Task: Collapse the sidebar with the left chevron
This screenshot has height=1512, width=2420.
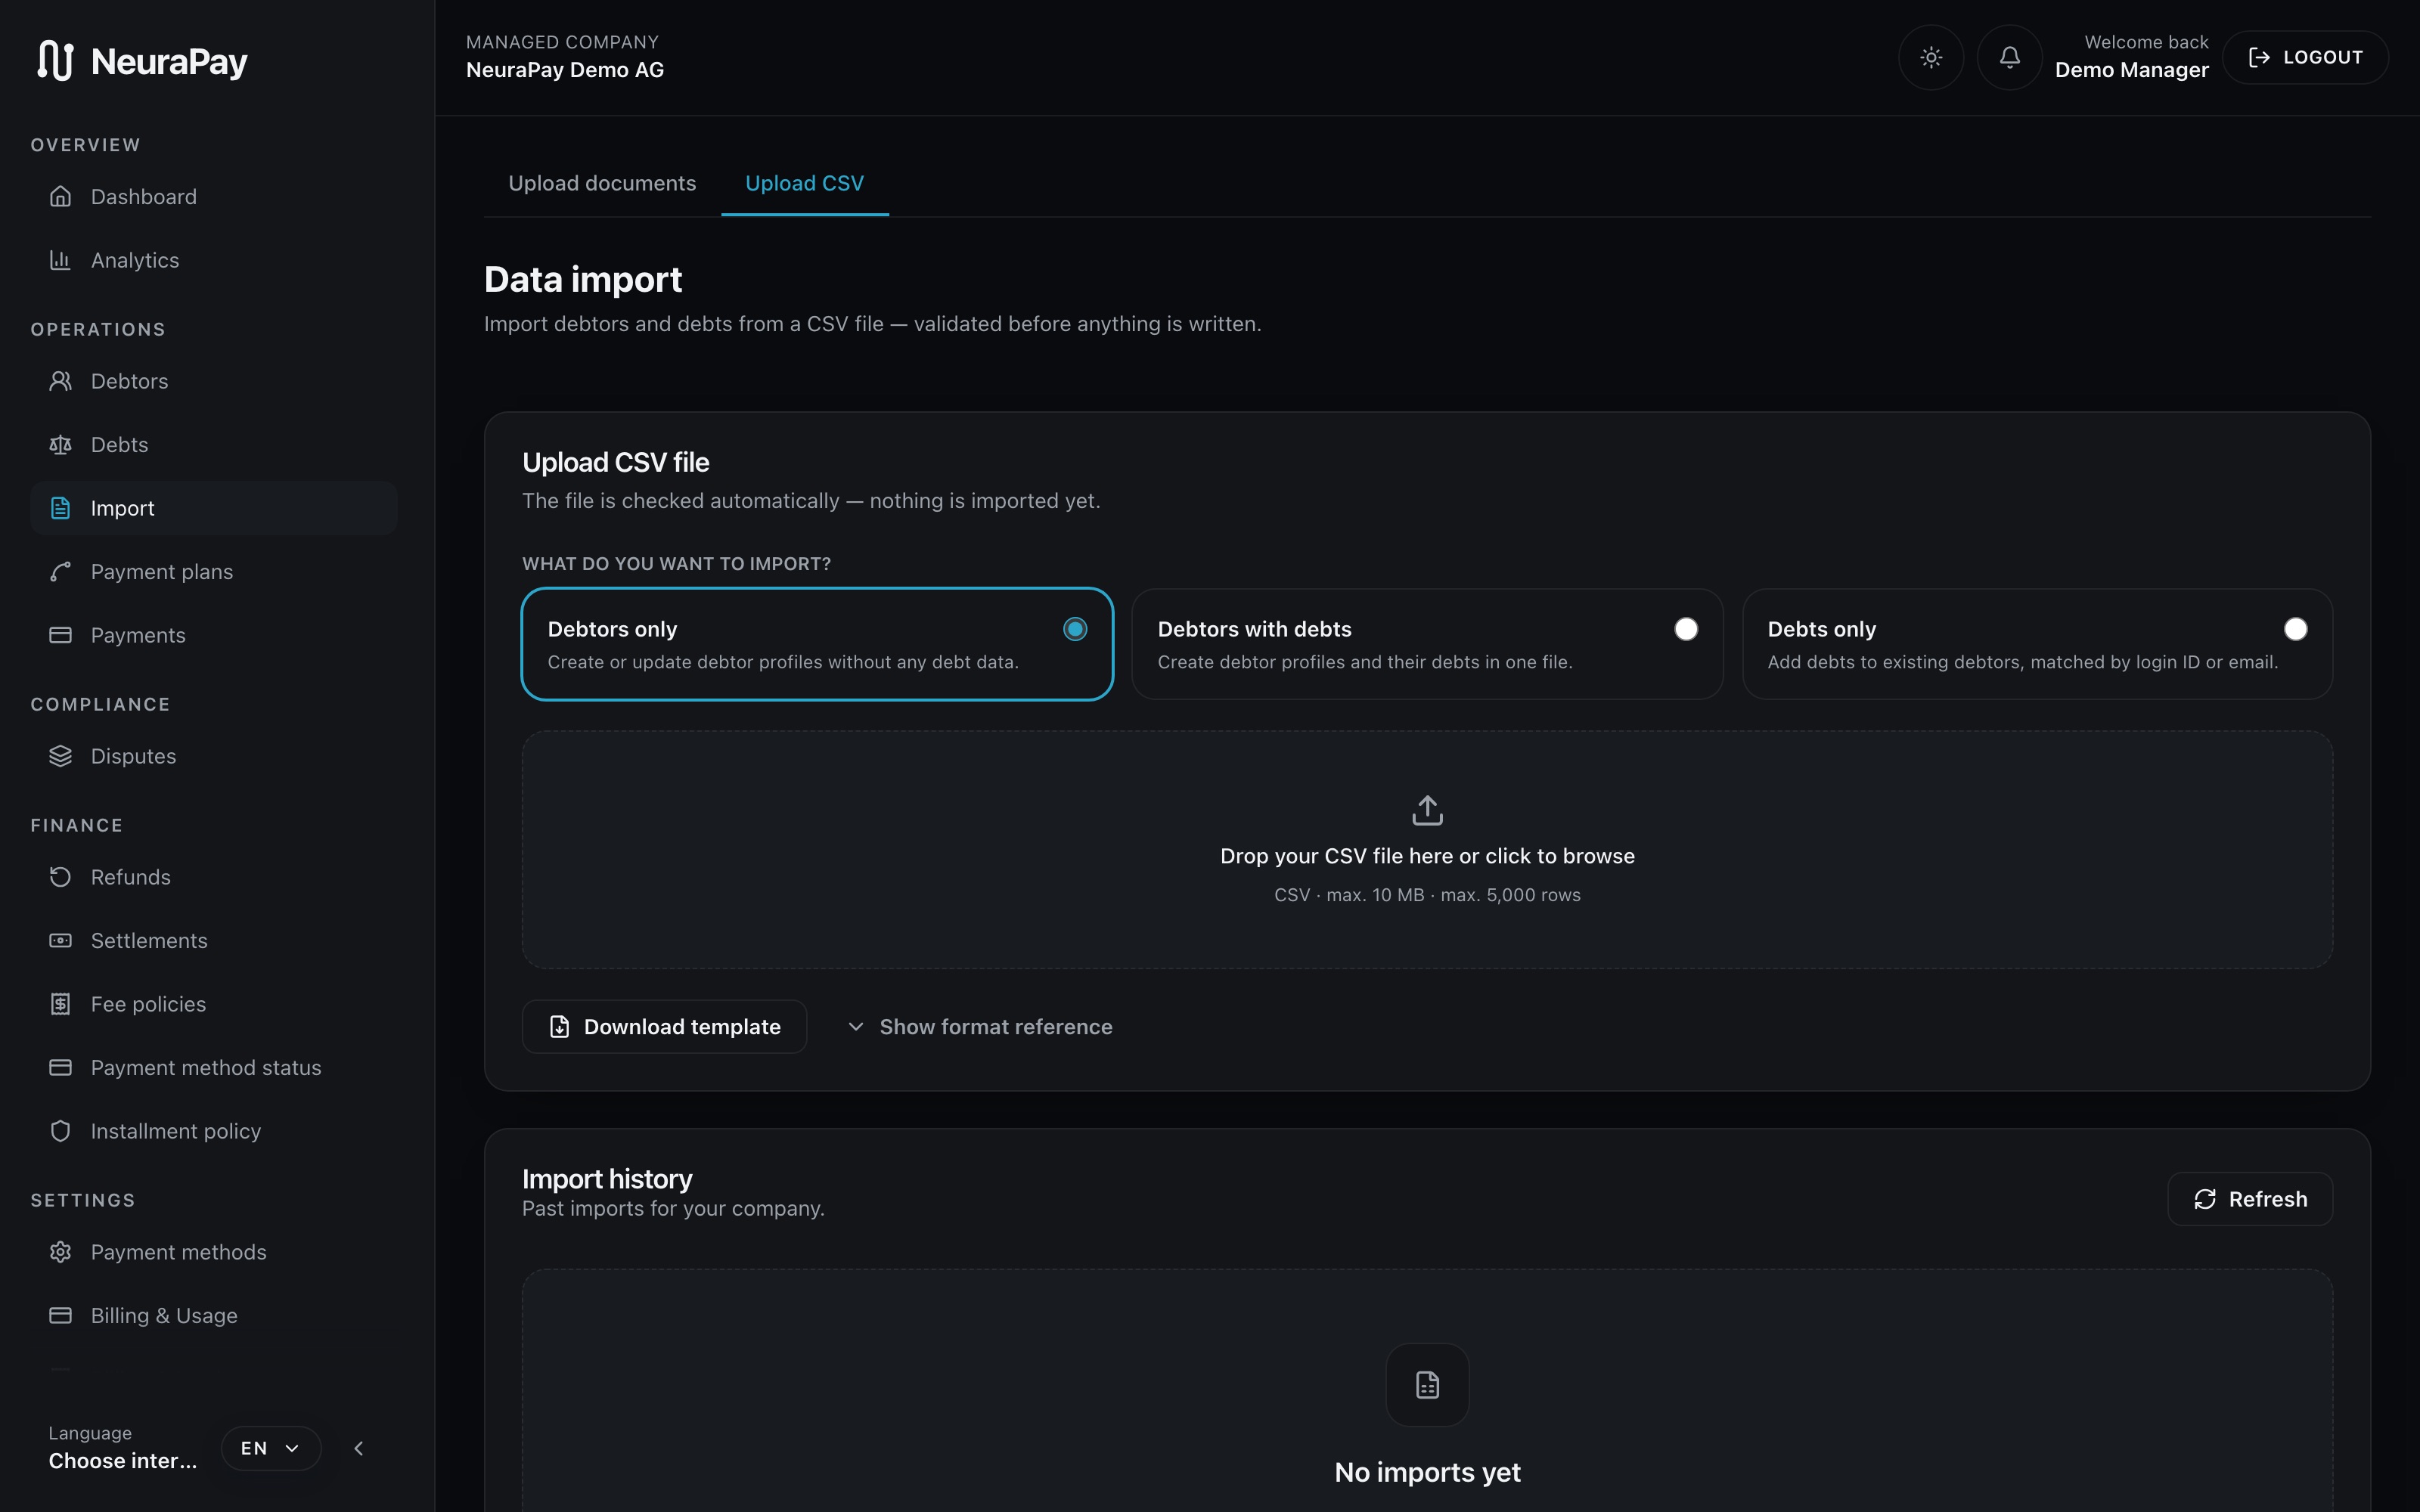Action: (x=359, y=1448)
